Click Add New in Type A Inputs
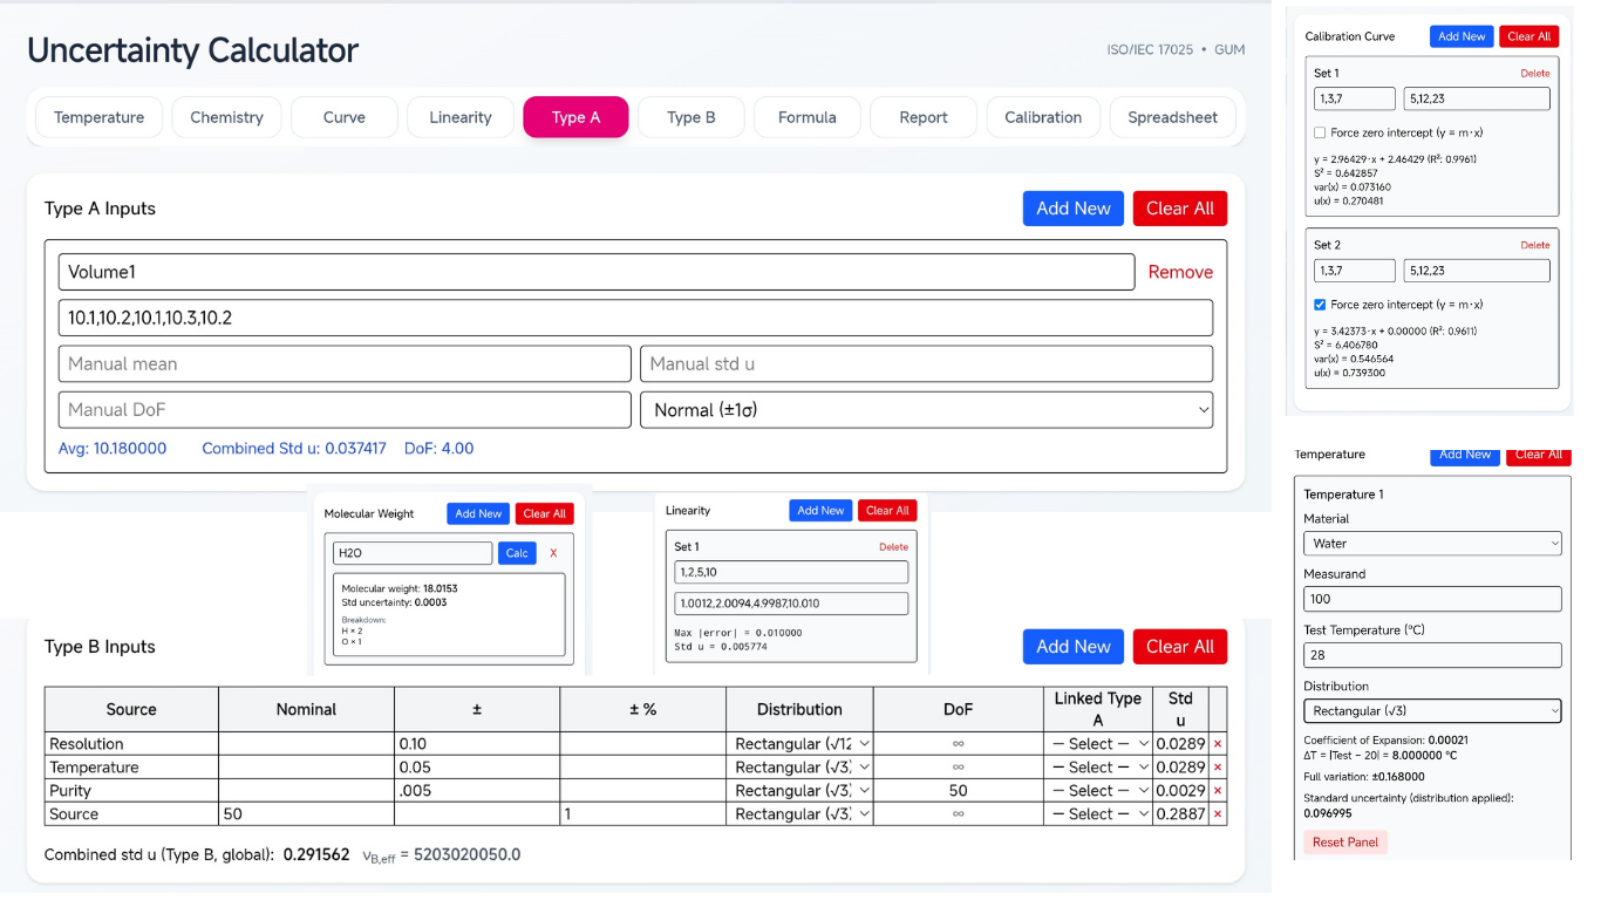Screen dimensions: 1600x900 coord(1073,209)
